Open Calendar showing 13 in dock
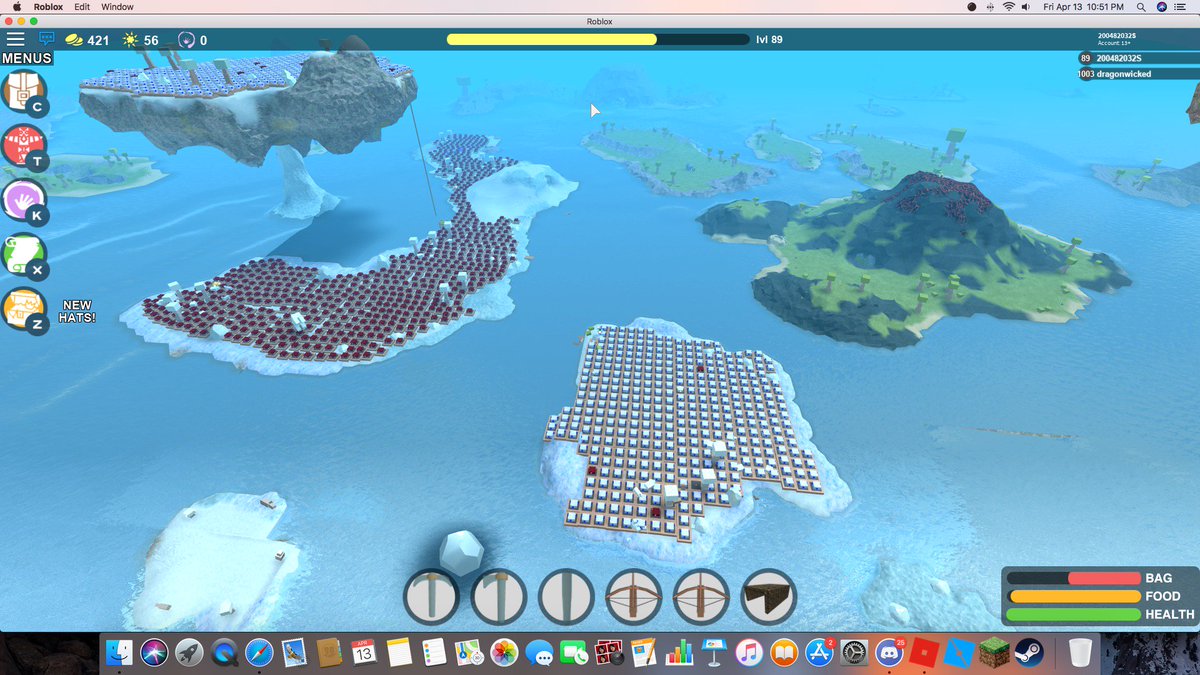Viewport: 1200px width, 675px height. 364,653
